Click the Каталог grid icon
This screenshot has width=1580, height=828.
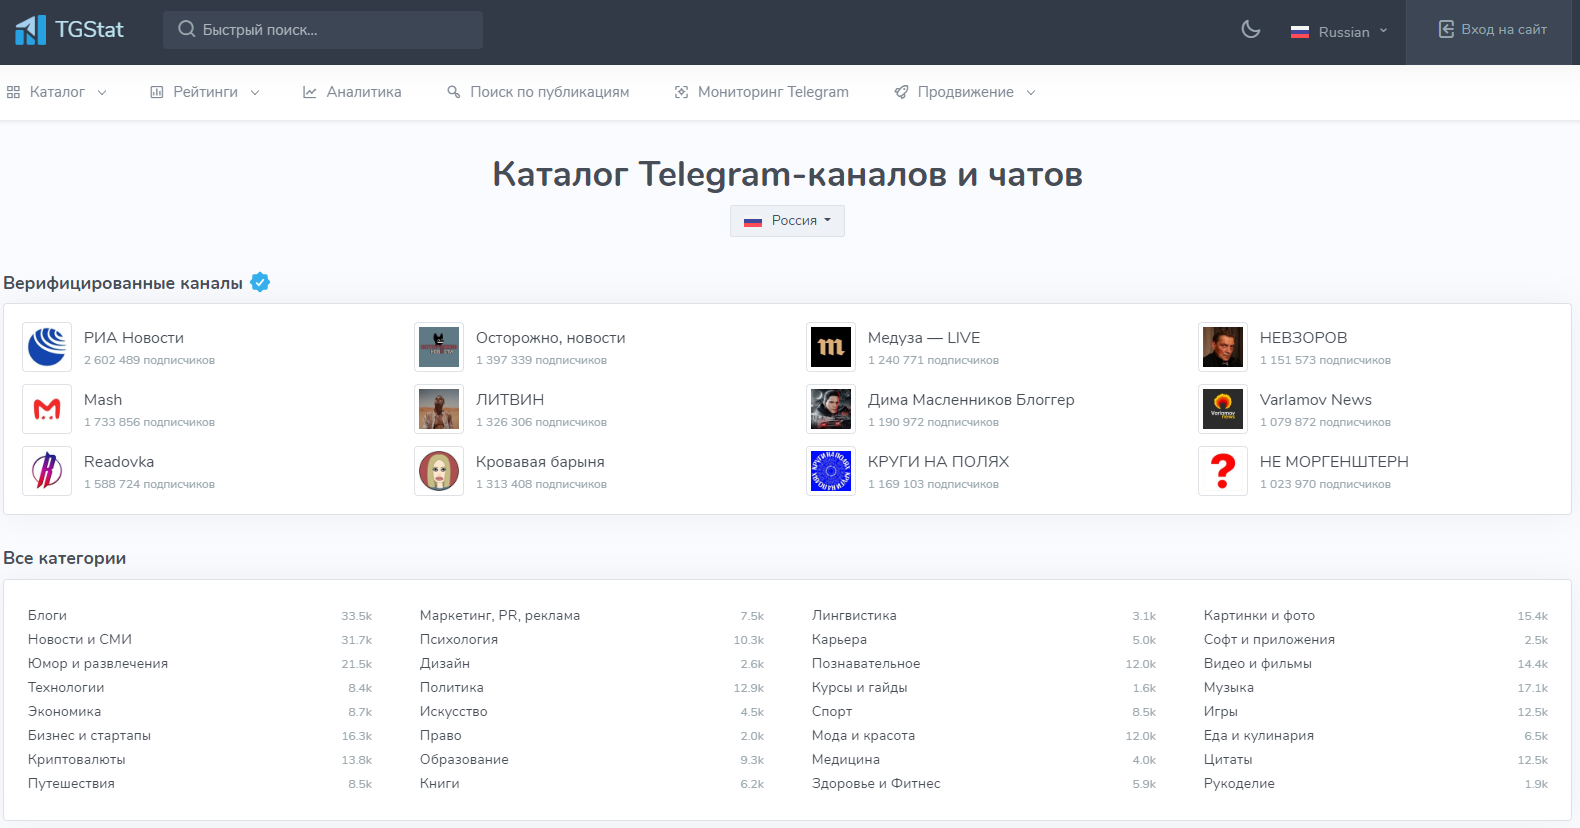pyautogui.click(x=13, y=92)
